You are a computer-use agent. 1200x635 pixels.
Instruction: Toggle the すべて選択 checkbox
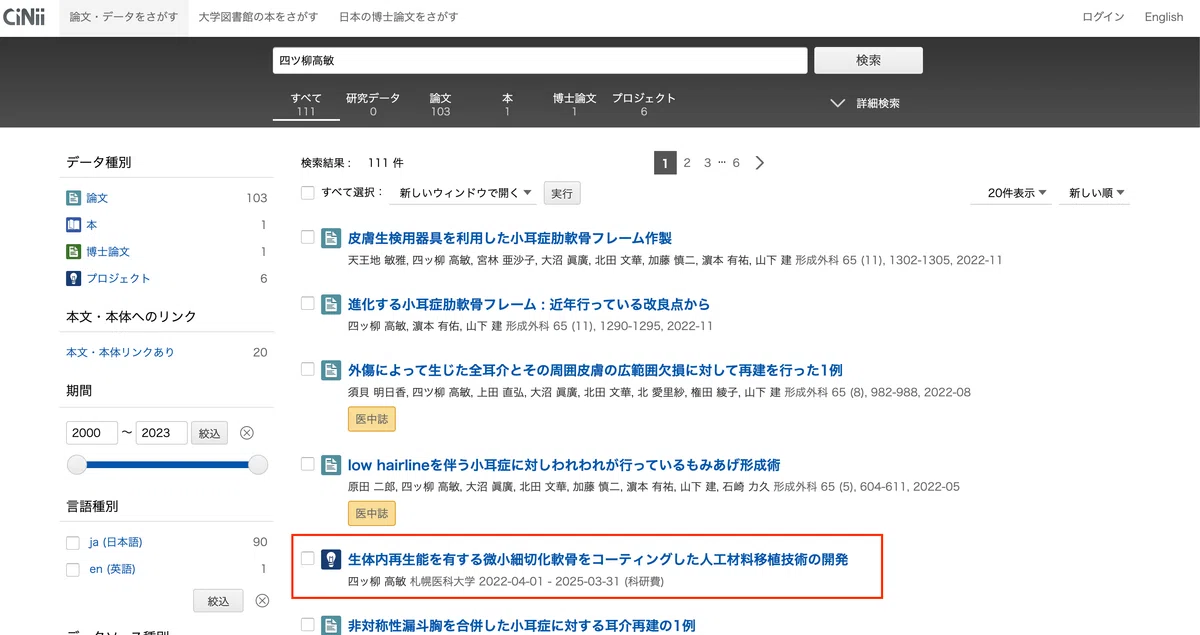point(308,192)
